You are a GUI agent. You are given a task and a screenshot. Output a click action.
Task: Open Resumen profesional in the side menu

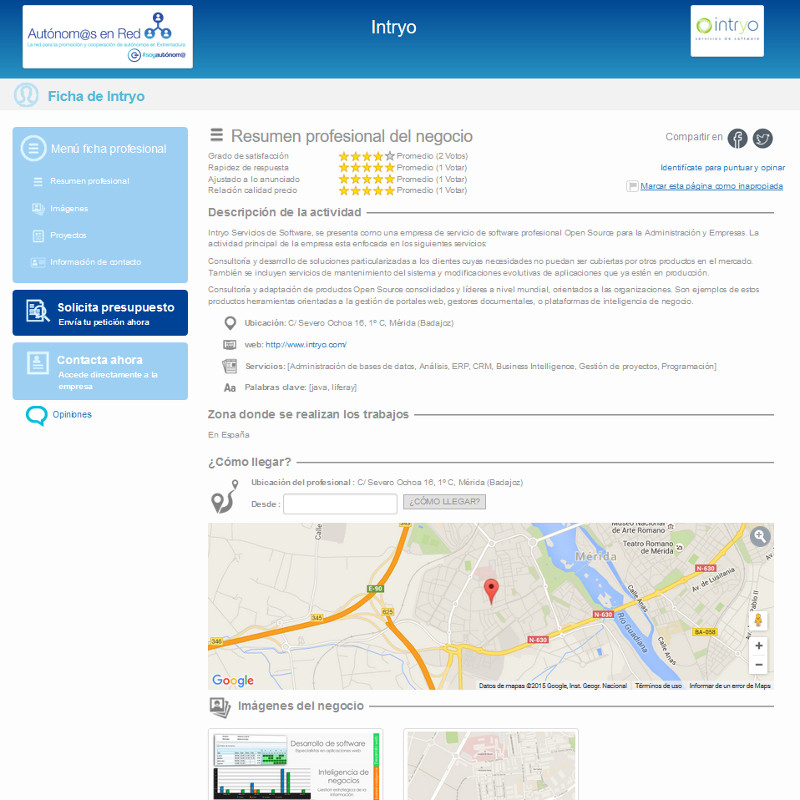click(89, 181)
